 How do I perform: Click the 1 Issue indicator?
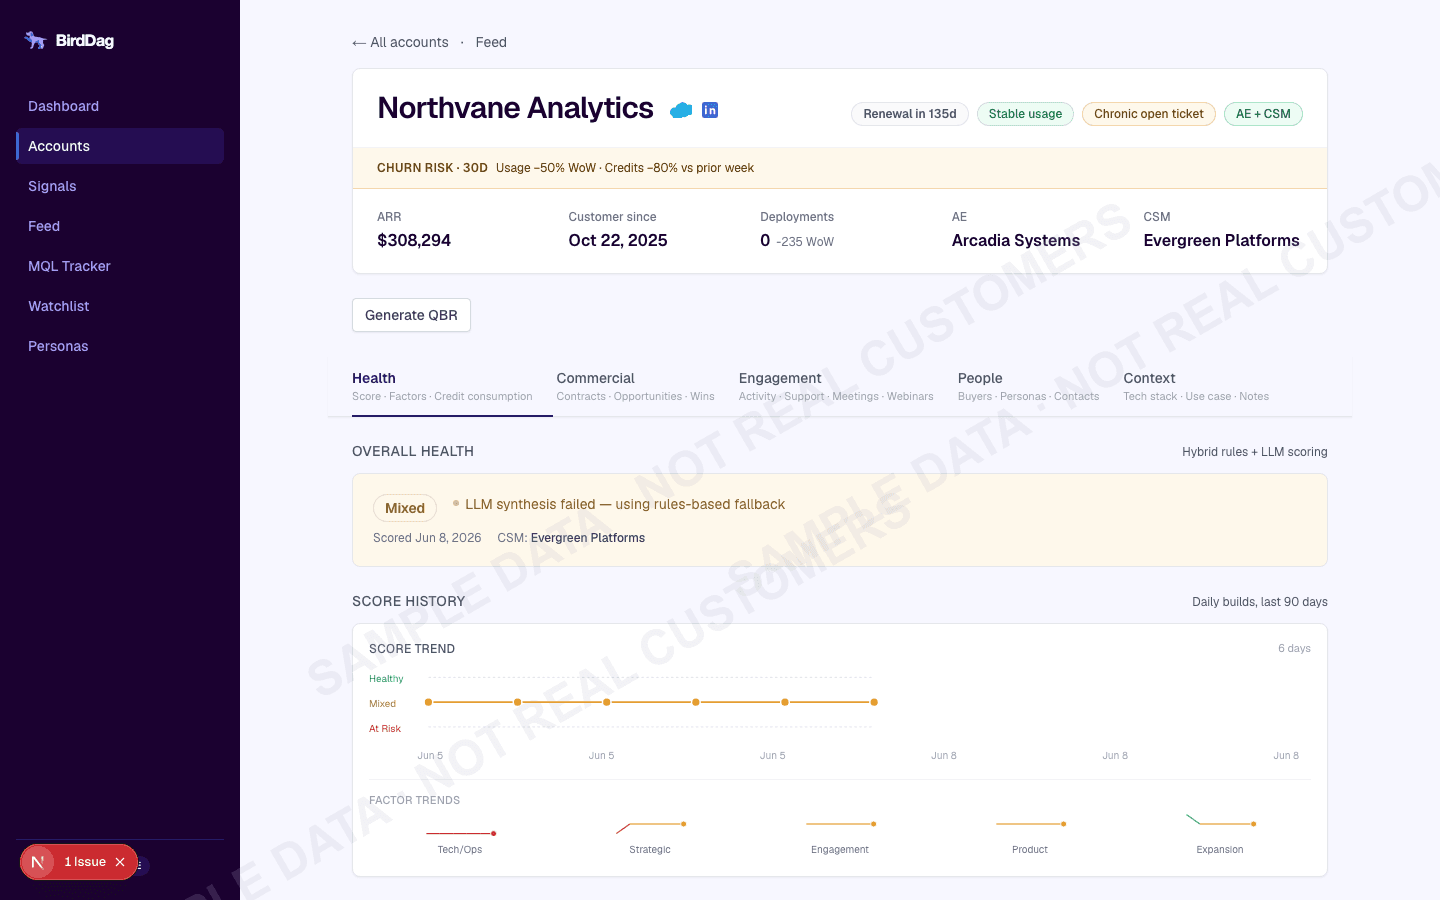click(85, 862)
